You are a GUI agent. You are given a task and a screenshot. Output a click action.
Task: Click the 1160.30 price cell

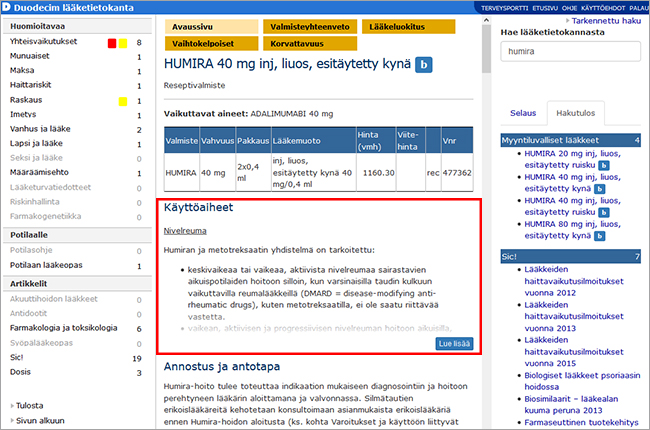pos(376,173)
